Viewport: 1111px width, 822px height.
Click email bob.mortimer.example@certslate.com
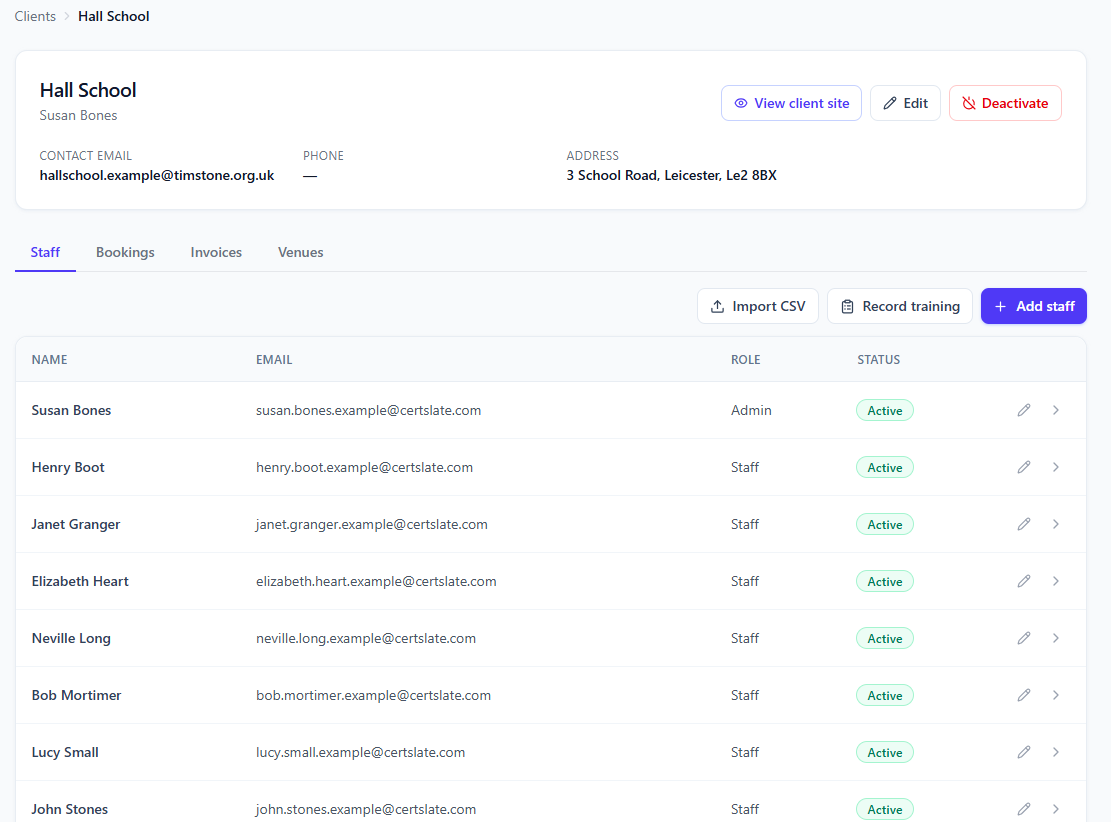373,695
